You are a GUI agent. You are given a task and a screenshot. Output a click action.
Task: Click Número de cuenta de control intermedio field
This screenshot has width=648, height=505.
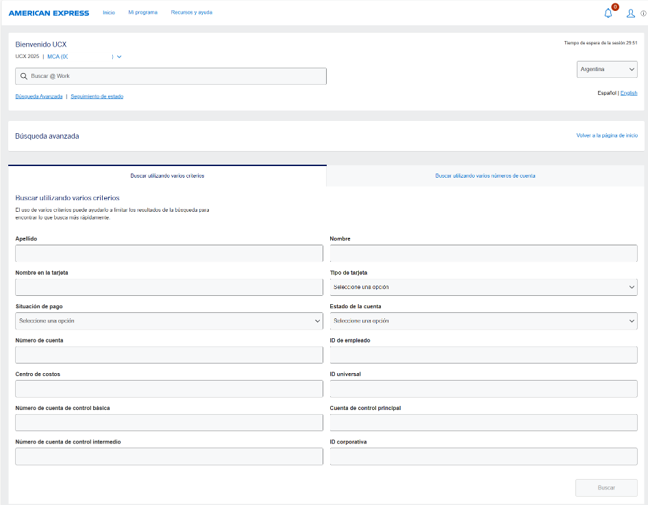tap(169, 456)
